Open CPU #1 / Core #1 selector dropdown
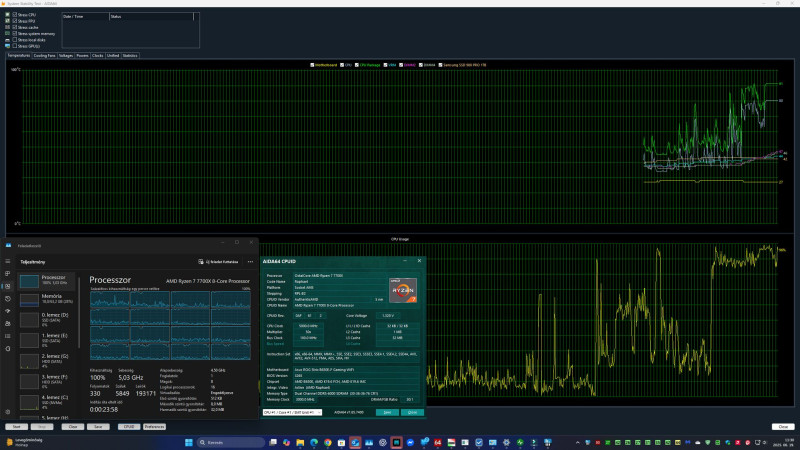 pyautogui.click(x=292, y=412)
